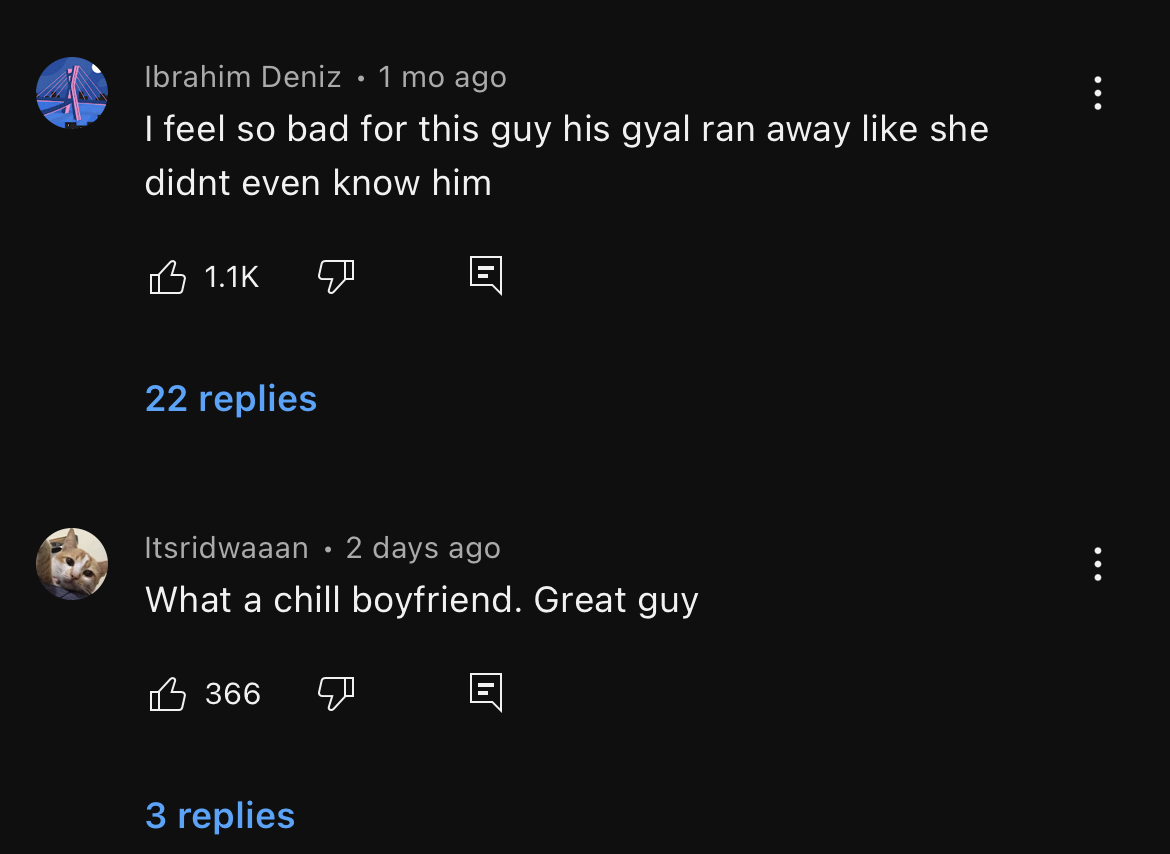Select the 'I feel so bad' comment text

click(567, 155)
